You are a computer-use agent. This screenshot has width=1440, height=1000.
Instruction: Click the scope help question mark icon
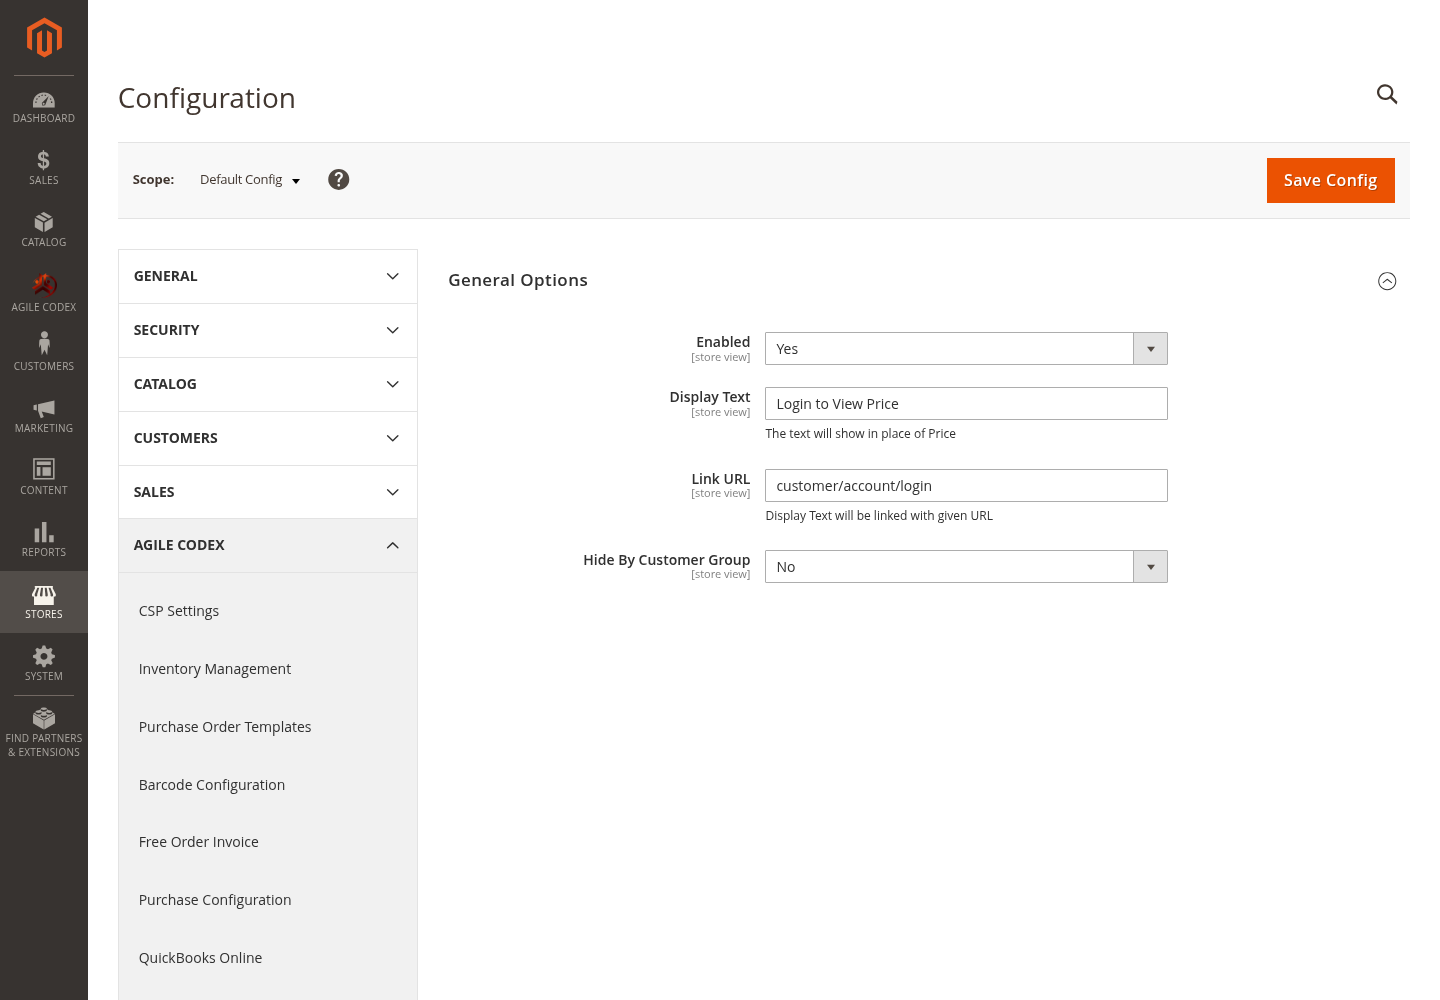coord(339,179)
